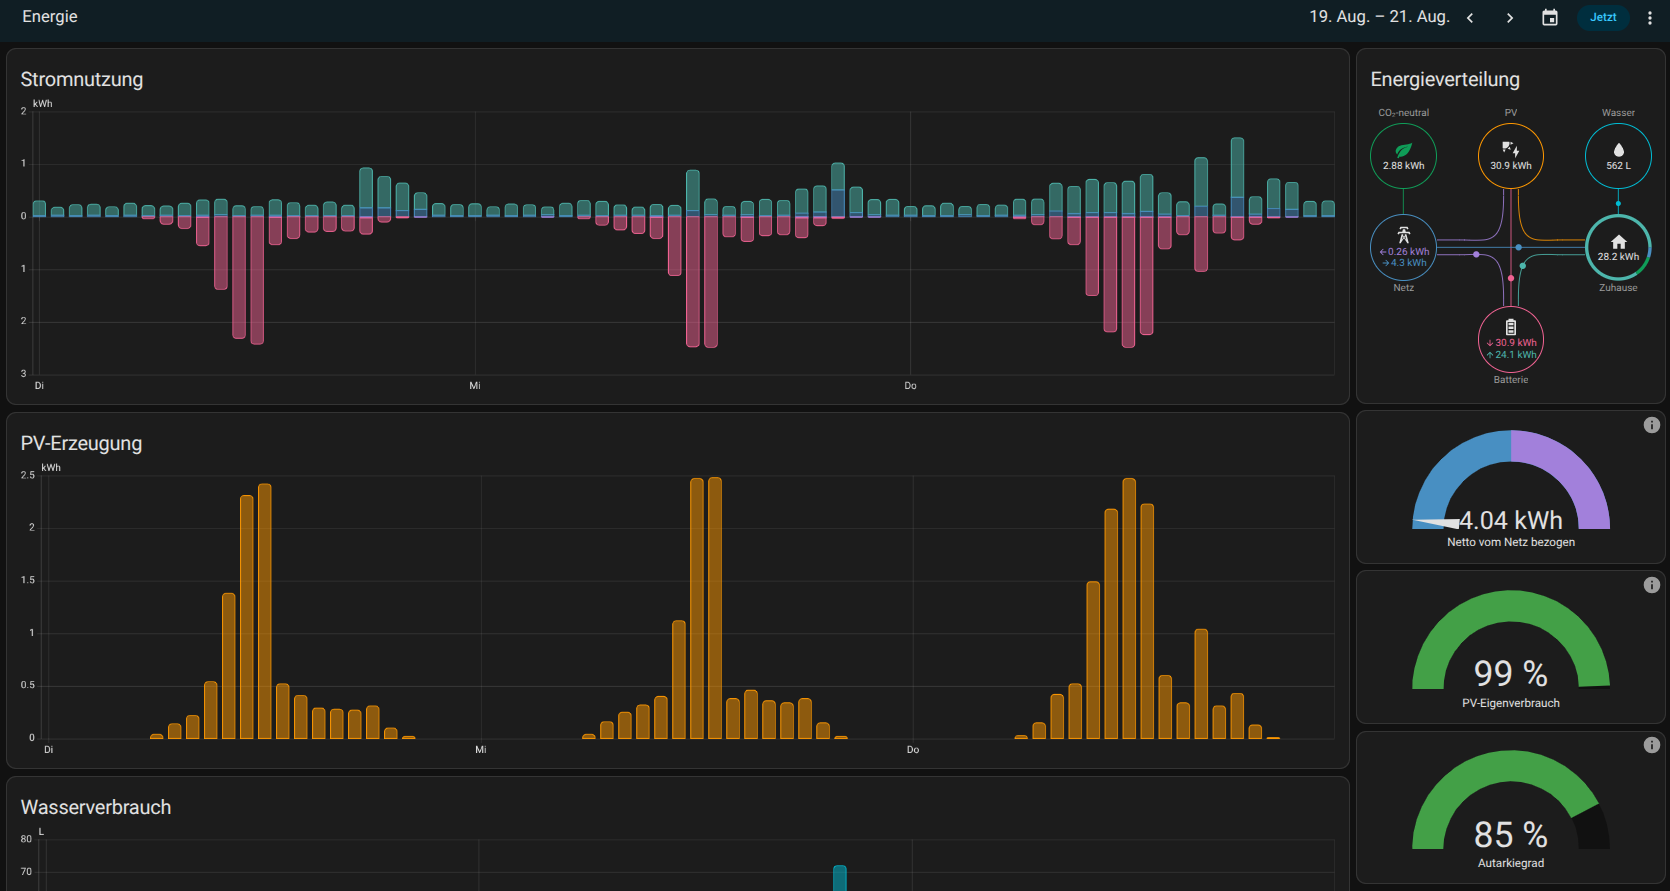1670x891 pixels.
Task: Click the CO₂-neutral leaf circle
Action: (1403, 156)
